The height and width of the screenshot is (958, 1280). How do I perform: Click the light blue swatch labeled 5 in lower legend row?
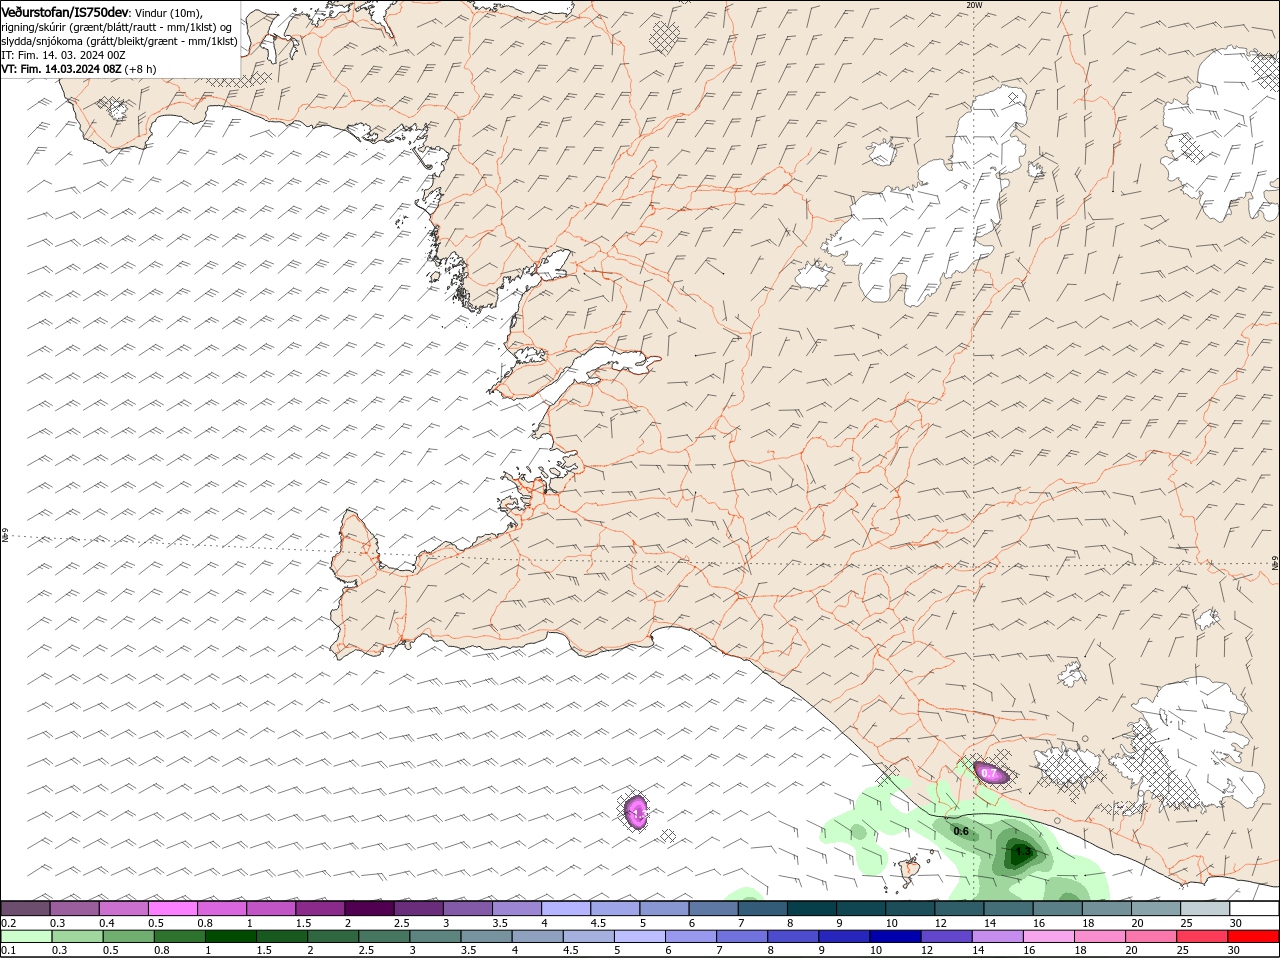coord(640,937)
